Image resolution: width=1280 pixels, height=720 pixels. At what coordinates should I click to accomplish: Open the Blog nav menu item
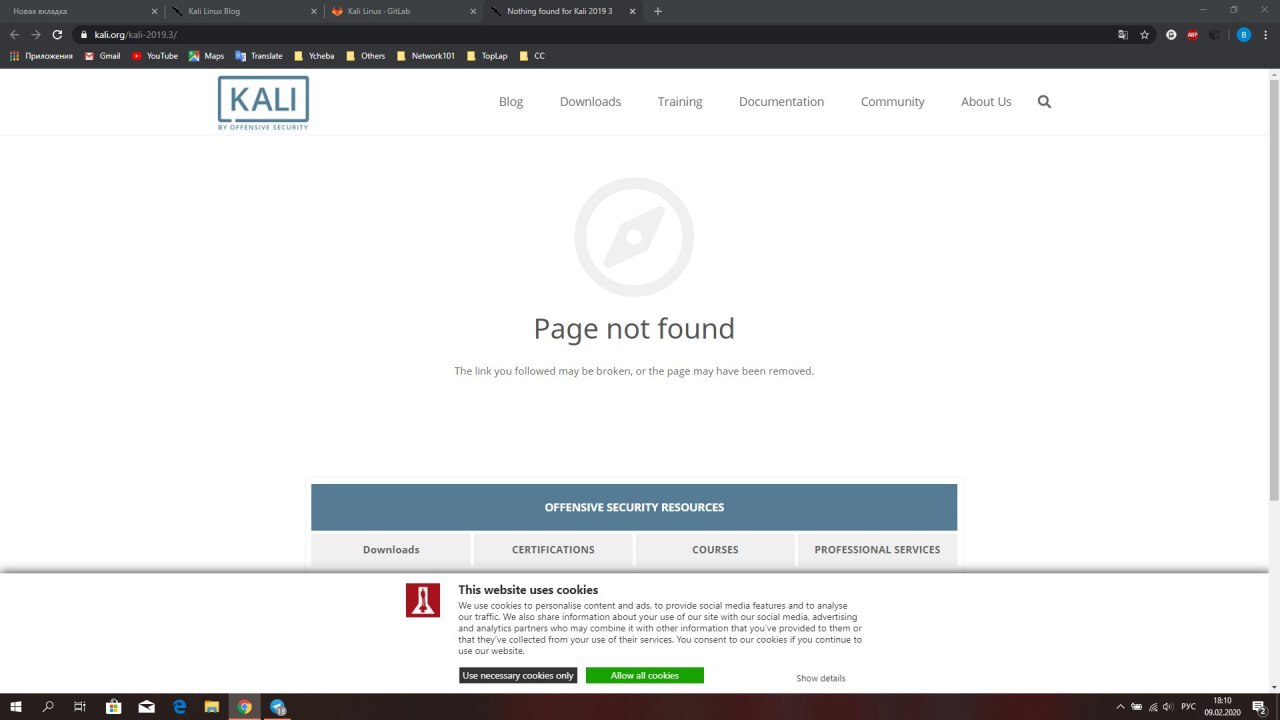[511, 102]
